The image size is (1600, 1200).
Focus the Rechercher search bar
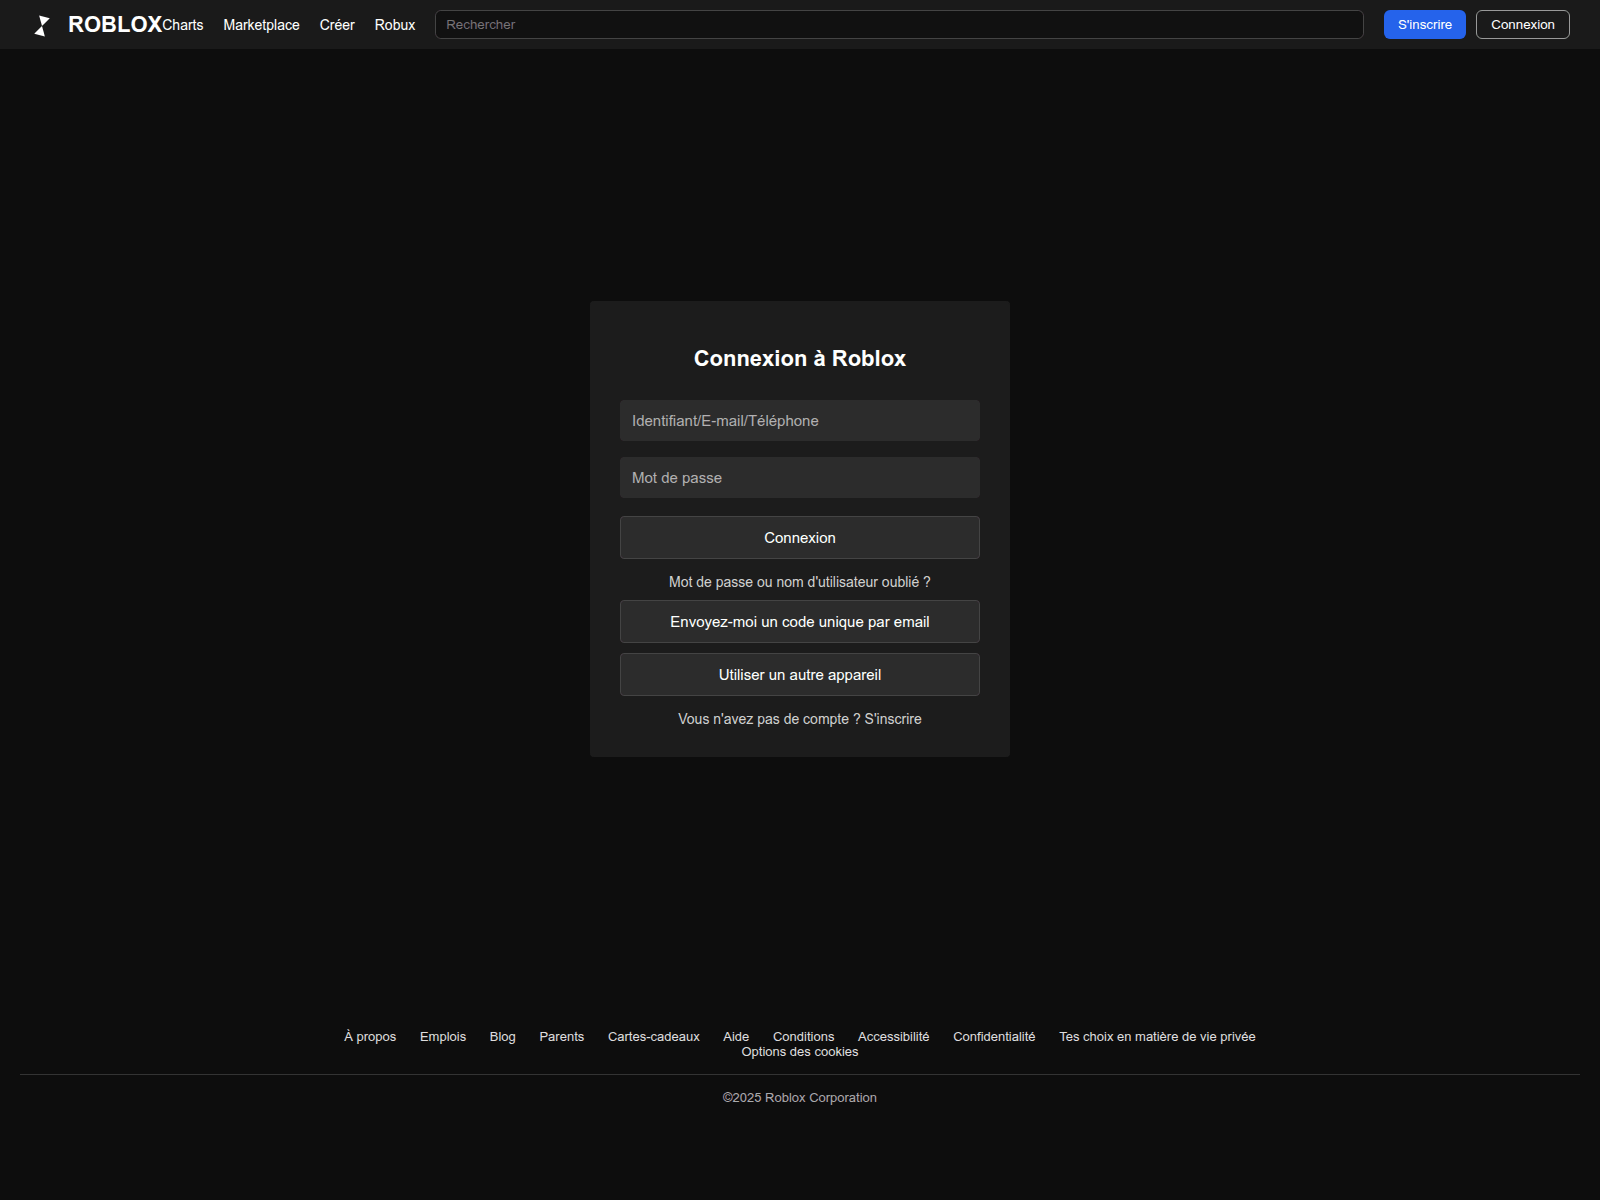898,25
